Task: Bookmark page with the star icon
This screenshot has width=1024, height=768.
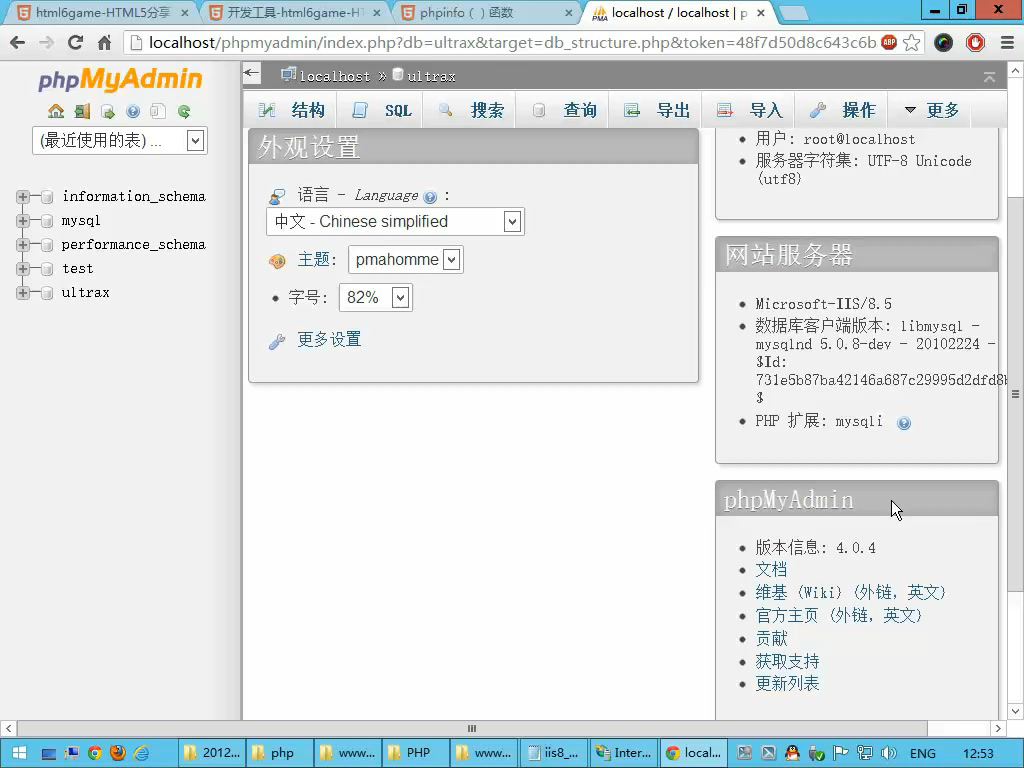Action: (x=912, y=43)
